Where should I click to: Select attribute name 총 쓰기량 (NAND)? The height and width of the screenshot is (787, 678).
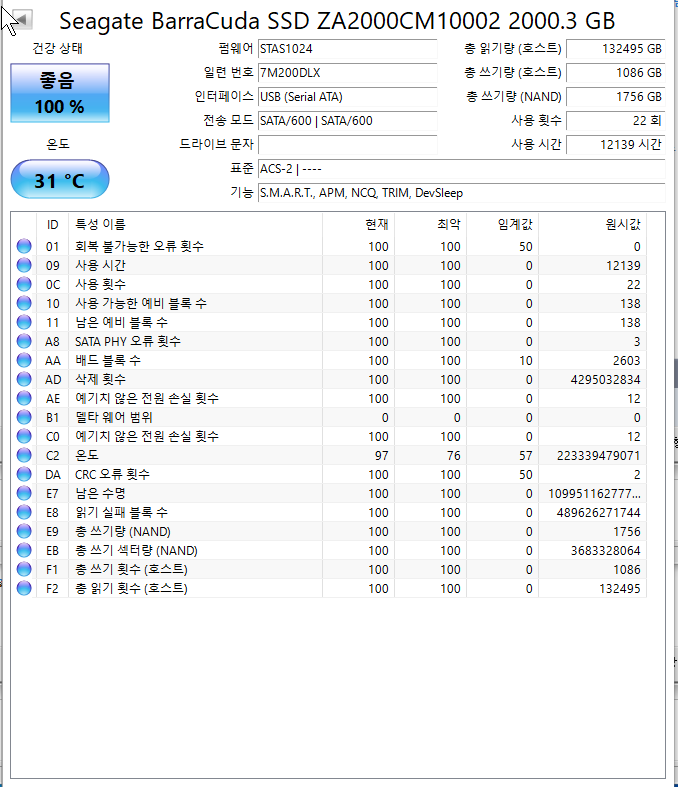tap(123, 532)
